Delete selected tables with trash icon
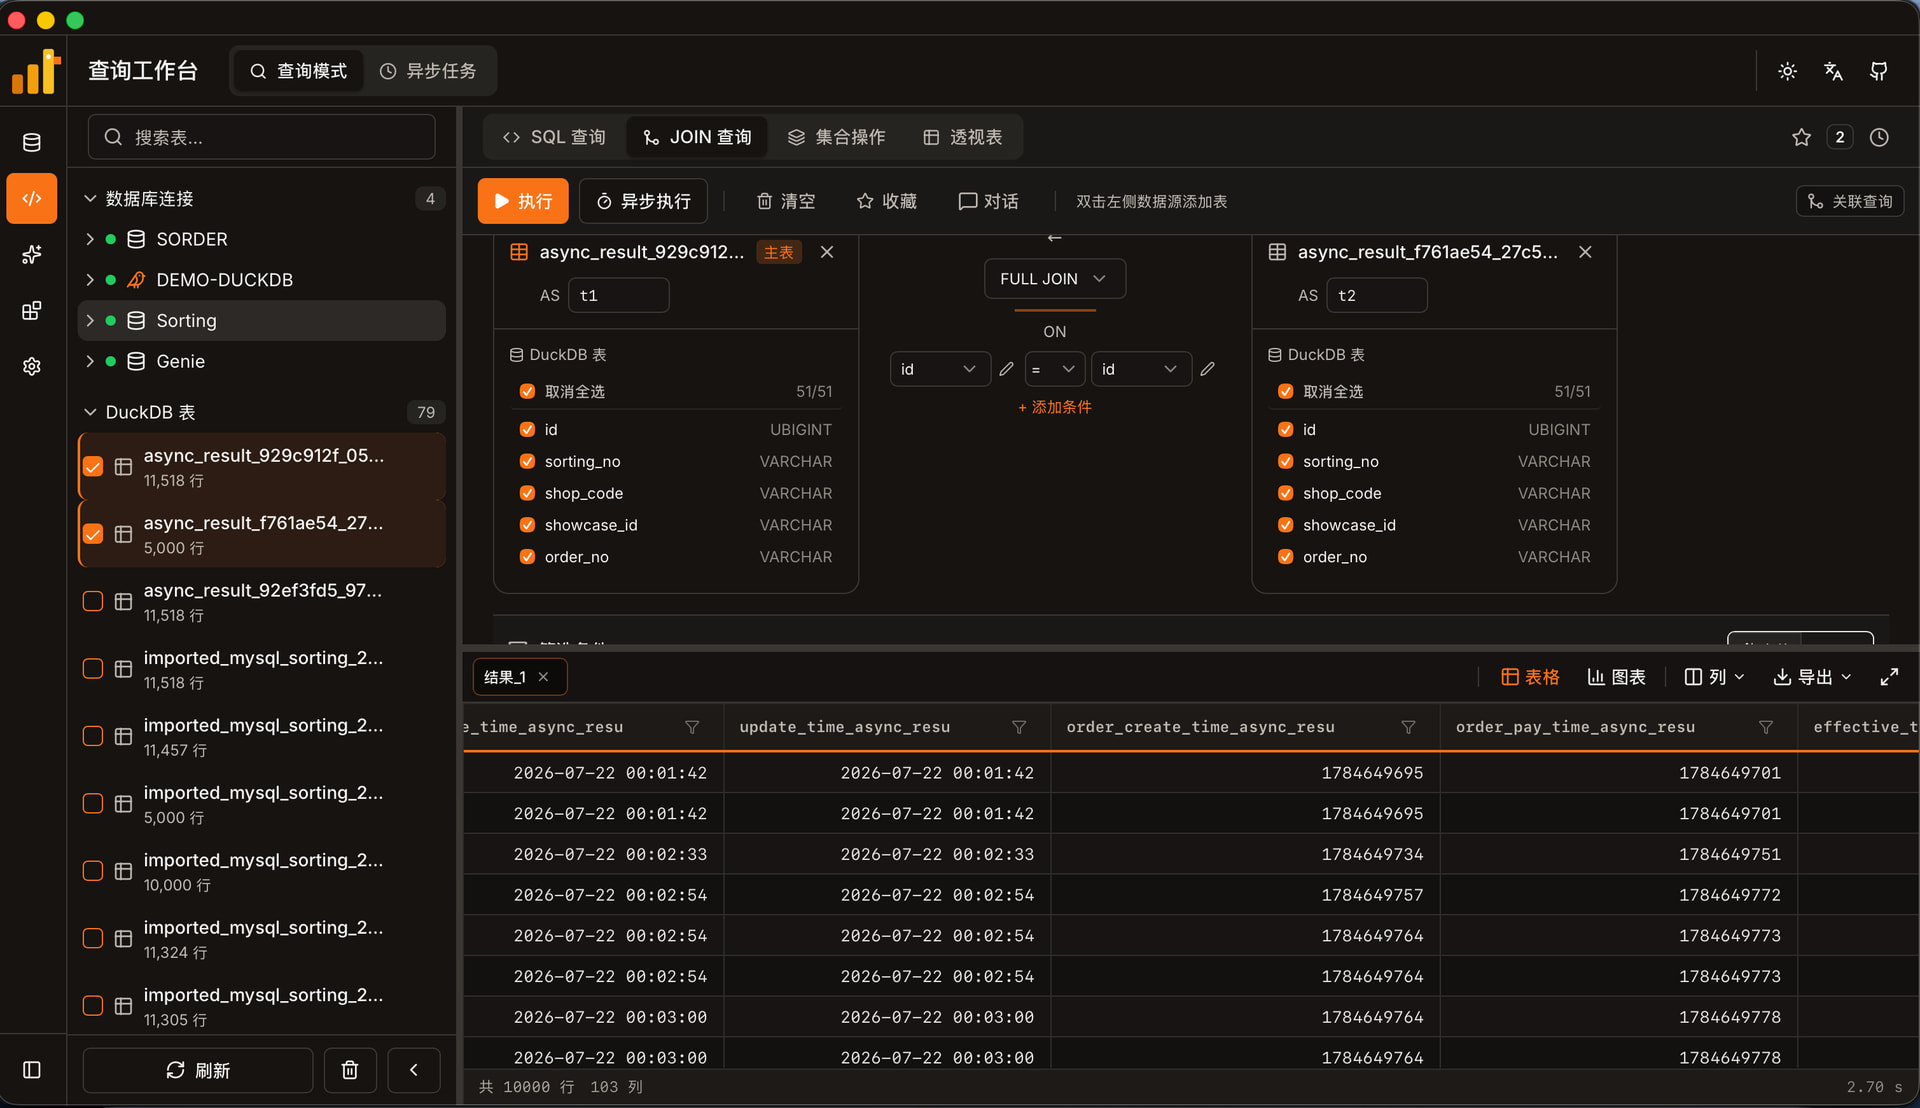1920x1108 pixels. tap(350, 1070)
